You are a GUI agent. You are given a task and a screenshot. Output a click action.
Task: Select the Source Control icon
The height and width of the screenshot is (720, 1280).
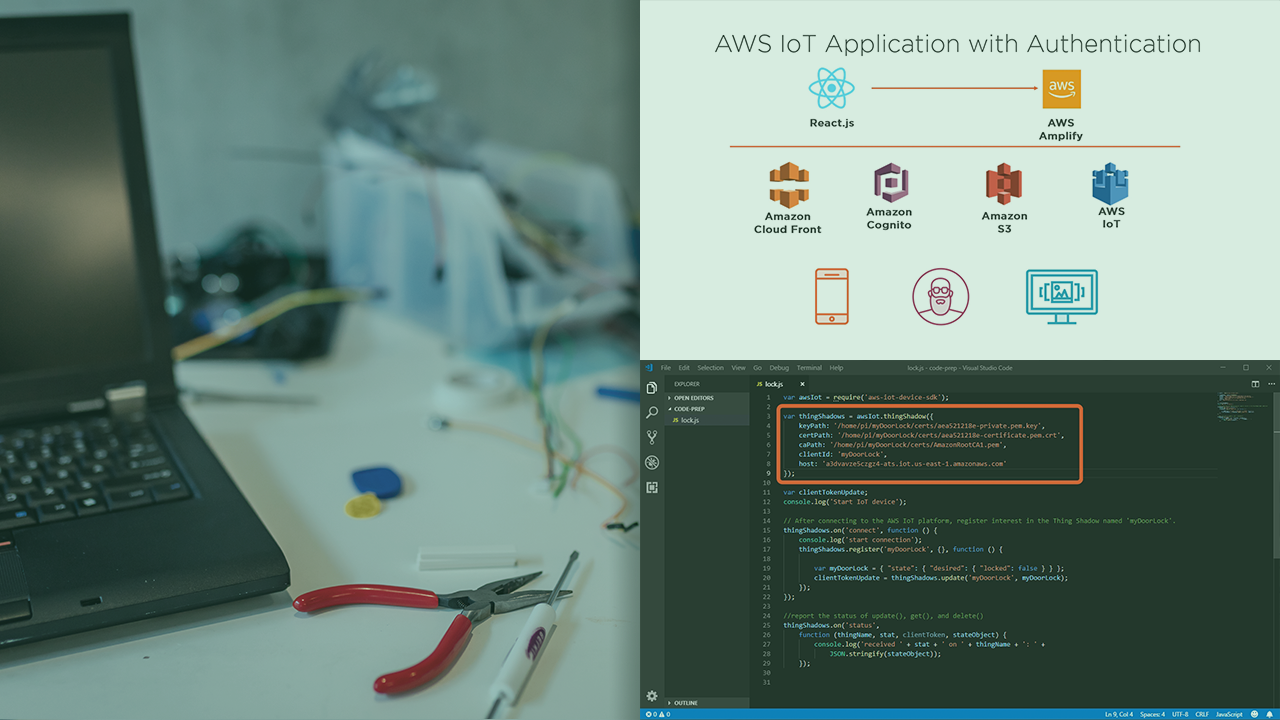pyautogui.click(x=652, y=437)
